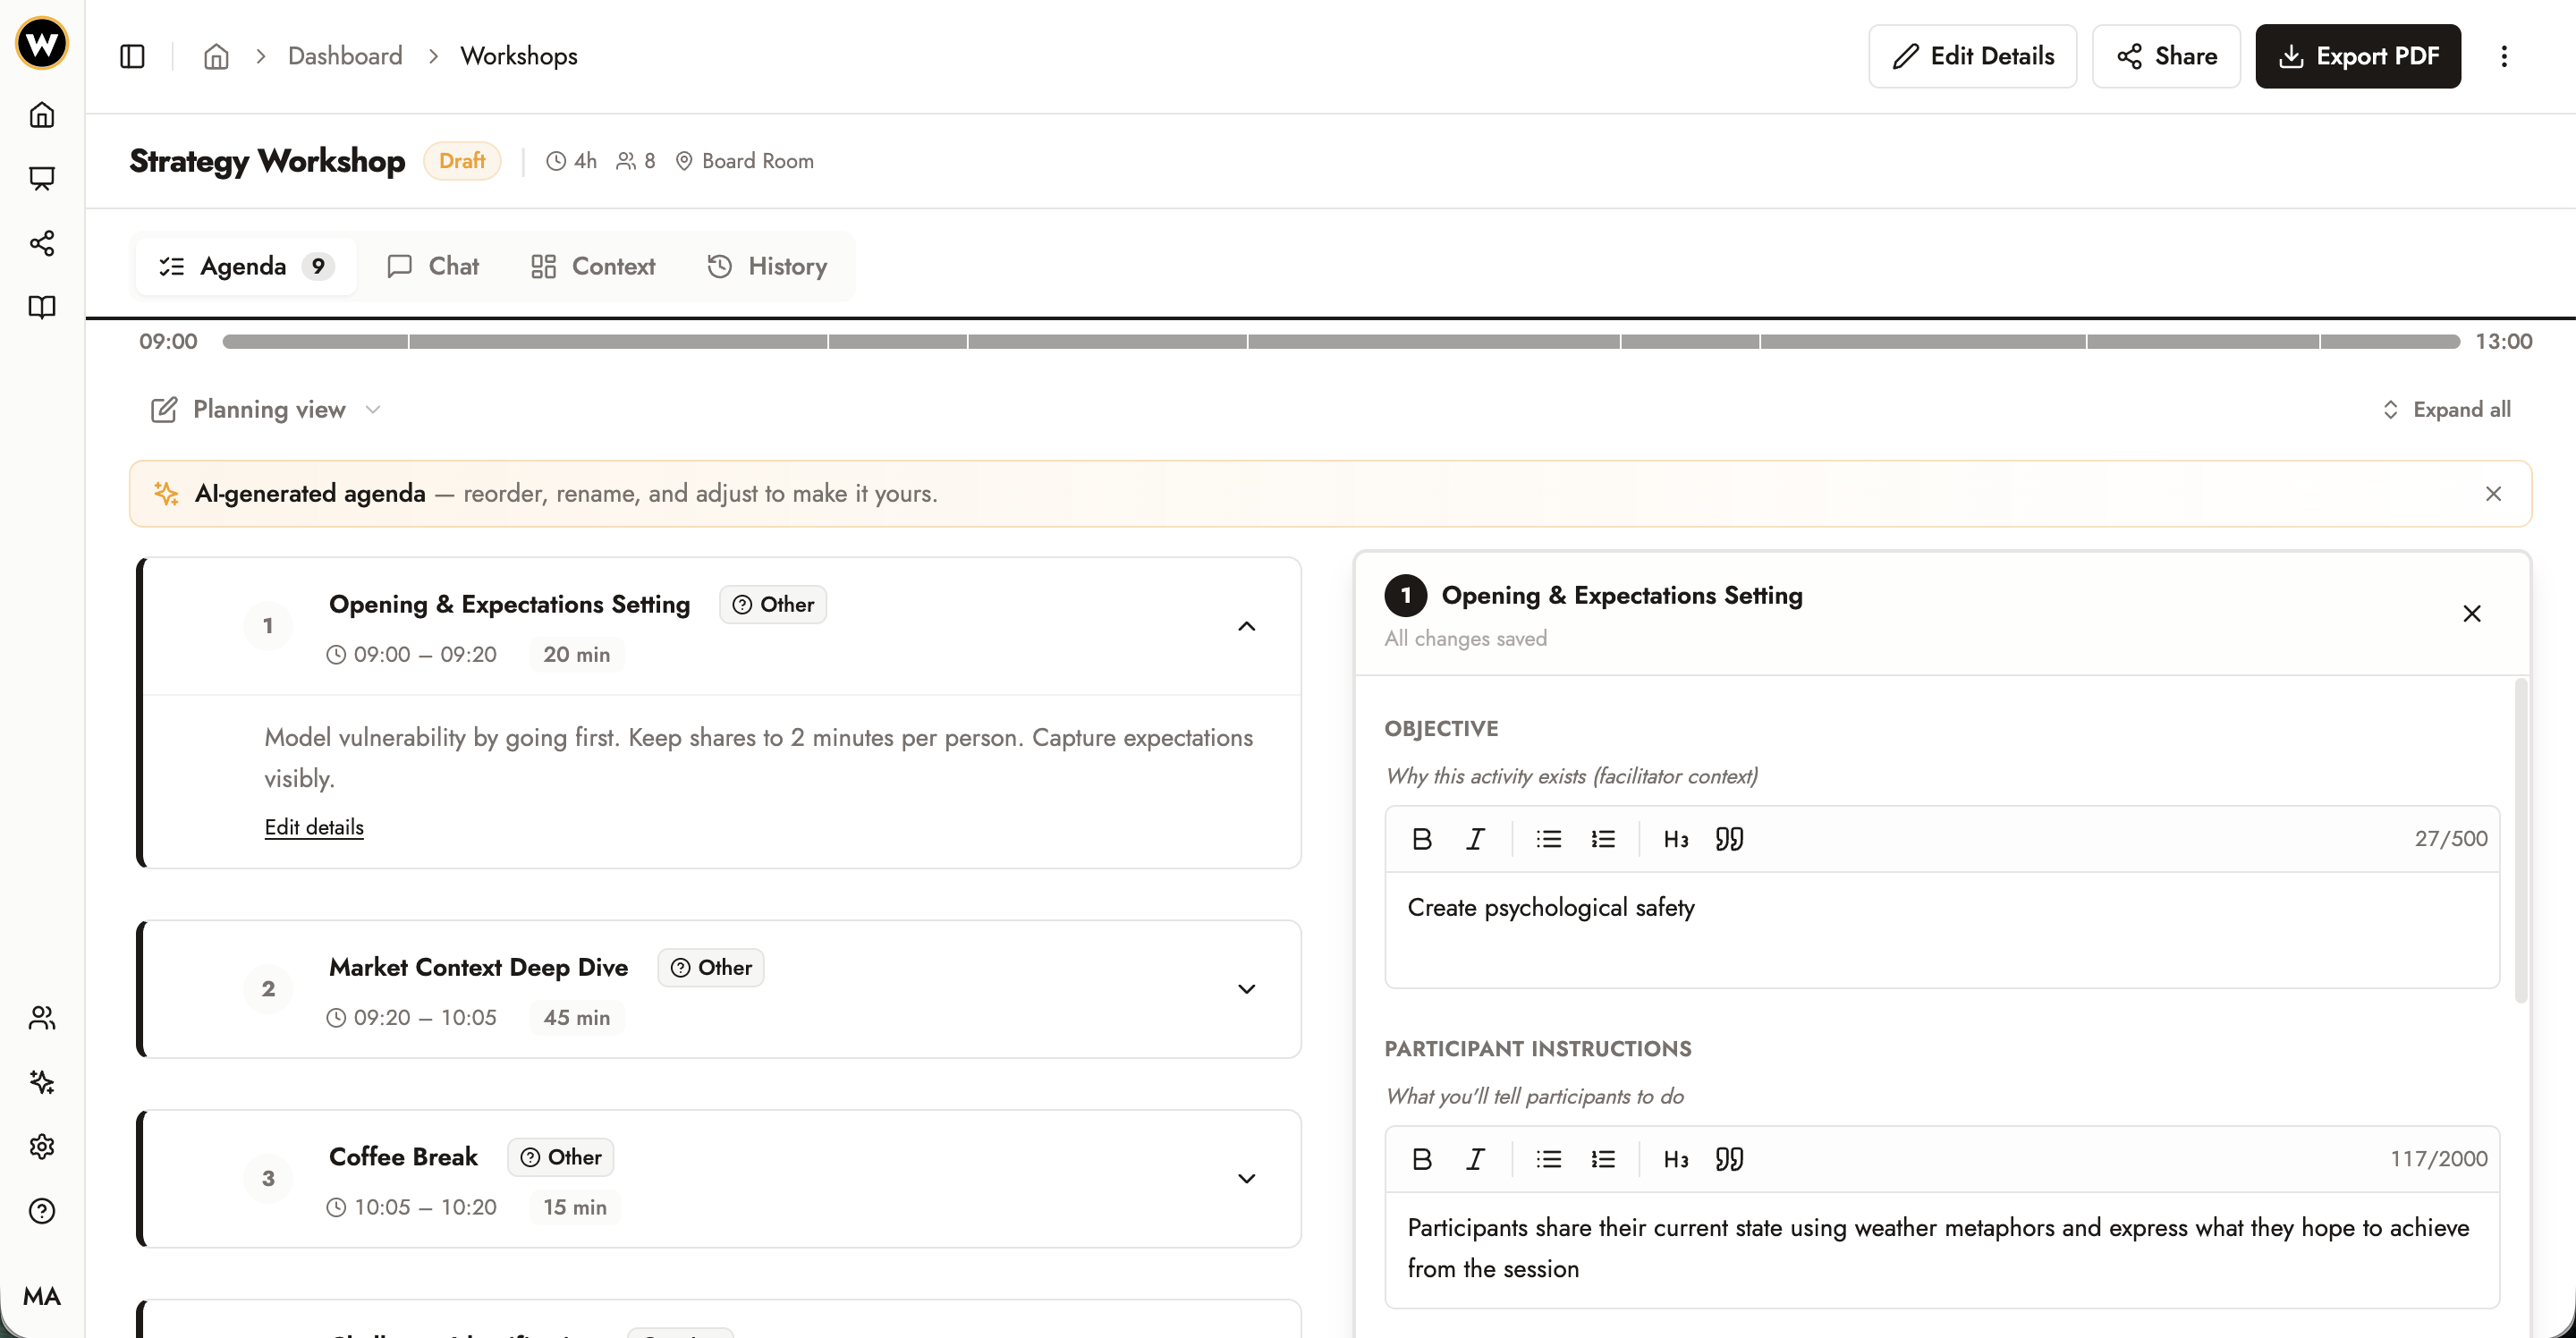2576x1338 pixels.
Task: Click the help question mark icon
Action: [42, 1211]
